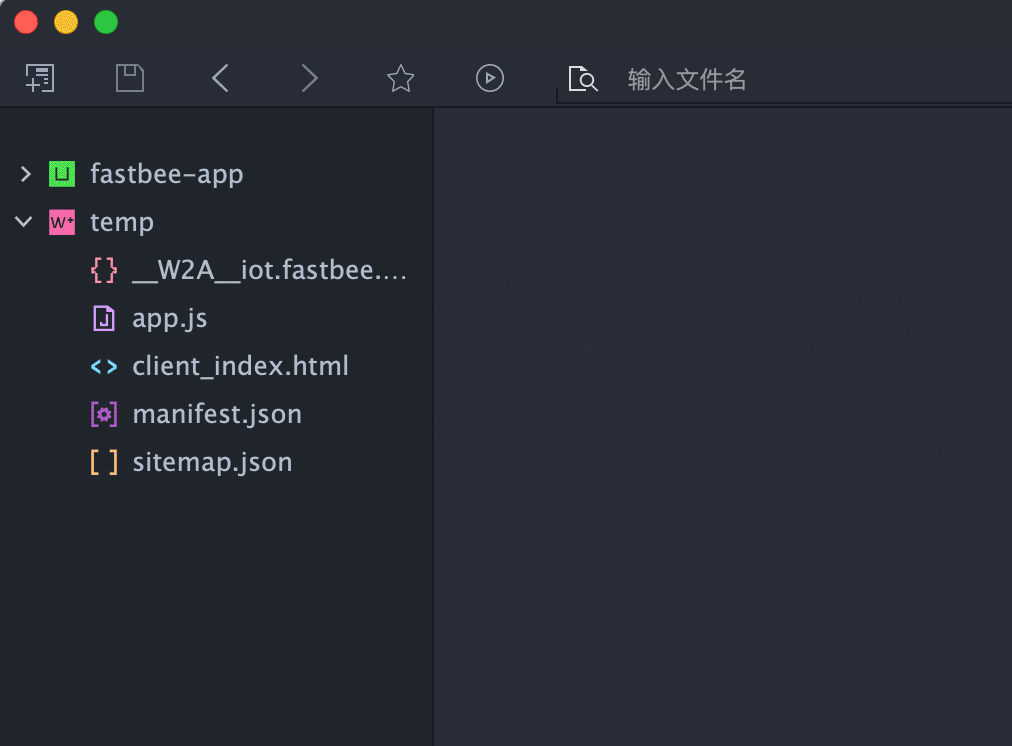Open sitemap.json file

212,462
